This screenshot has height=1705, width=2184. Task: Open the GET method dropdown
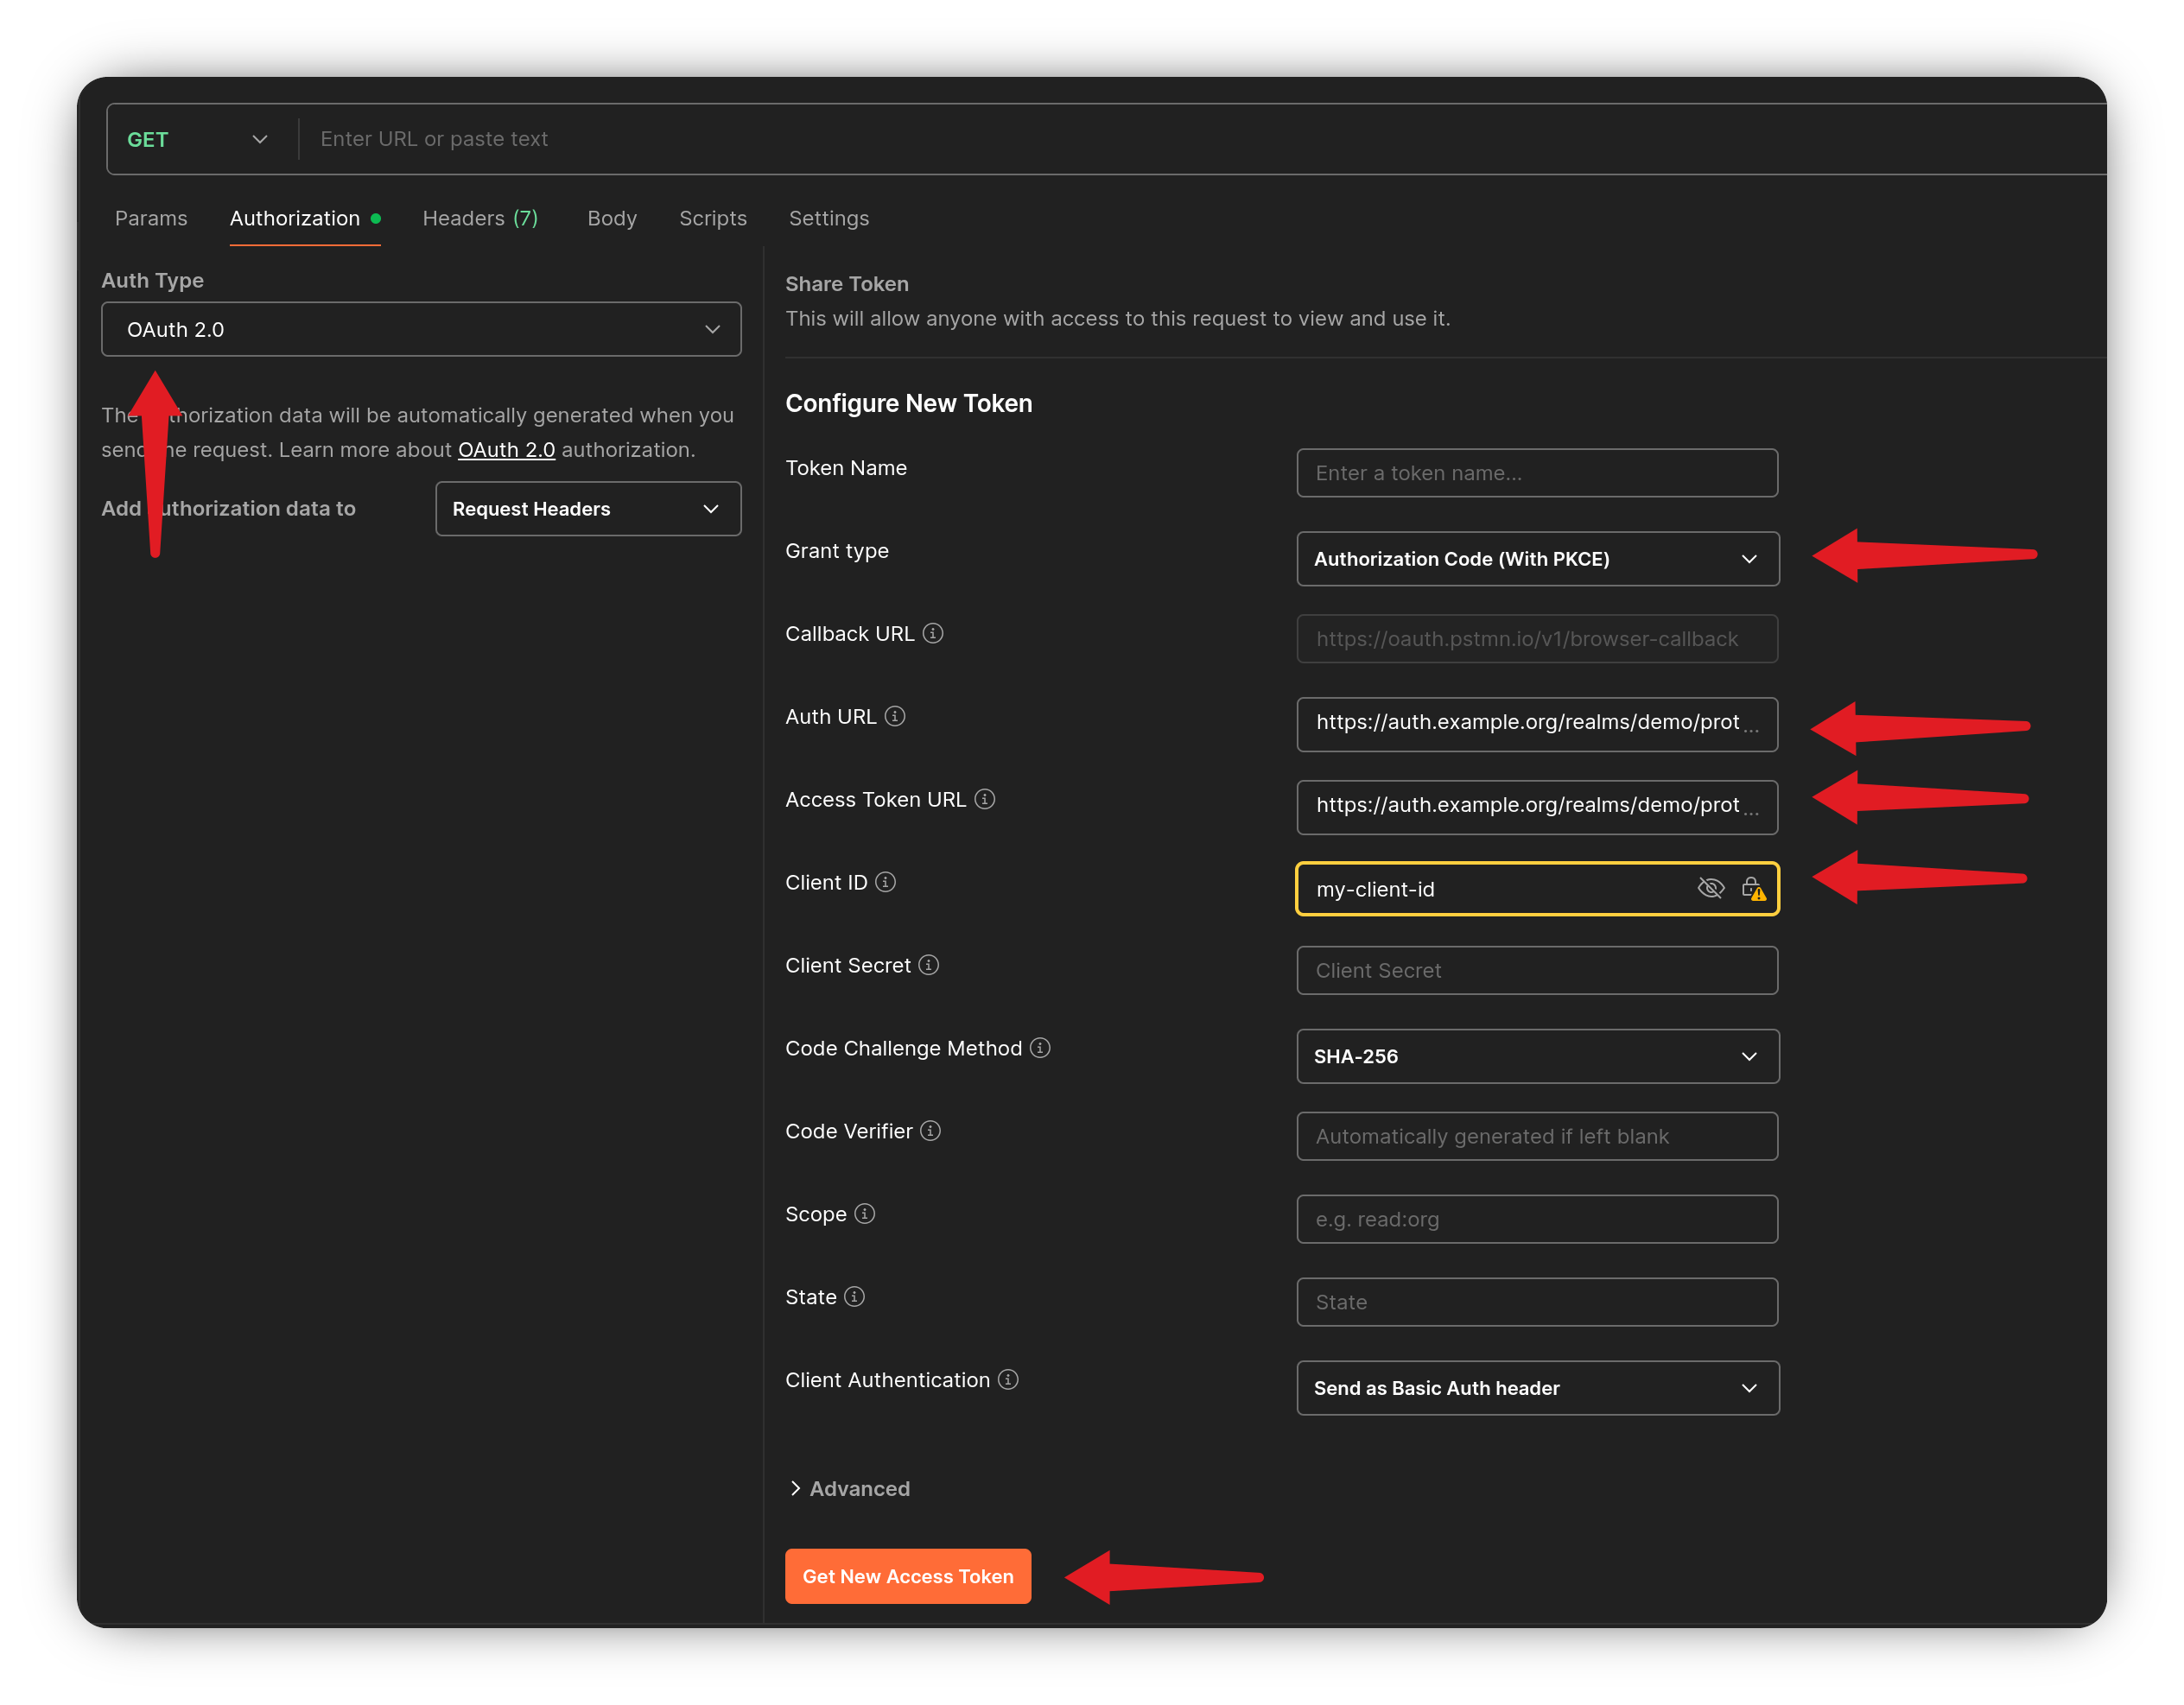pos(198,139)
